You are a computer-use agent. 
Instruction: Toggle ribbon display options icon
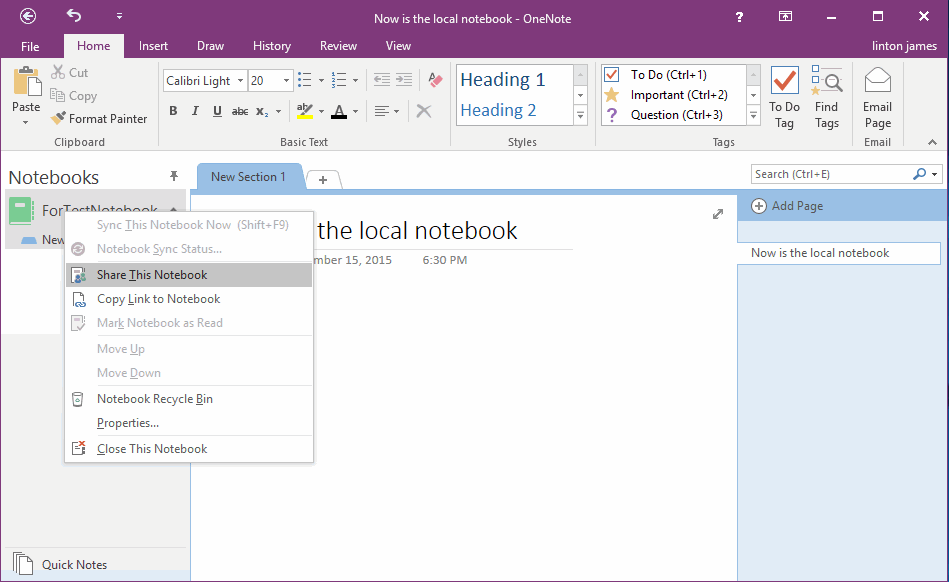(x=785, y=16)
